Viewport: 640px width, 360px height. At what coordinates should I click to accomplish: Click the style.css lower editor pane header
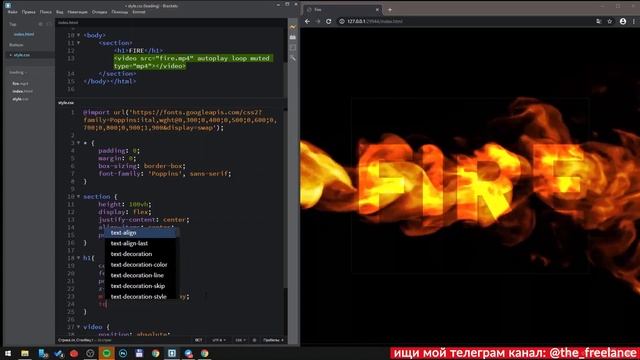coord(66,103)
